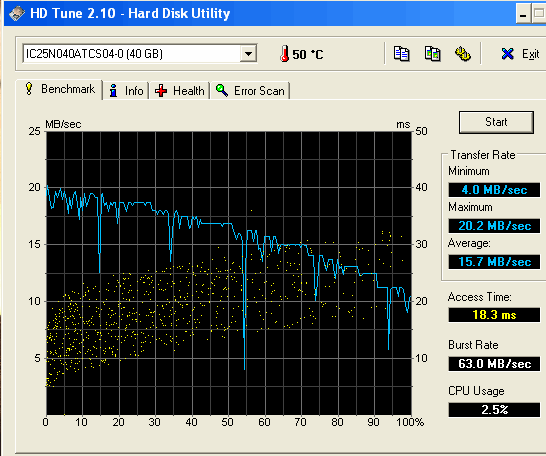546x456 pixels.
Task: Select the IC25N040ATCS04-0 drive combo box
Action: pyautogui.click(x=140, y=54)
